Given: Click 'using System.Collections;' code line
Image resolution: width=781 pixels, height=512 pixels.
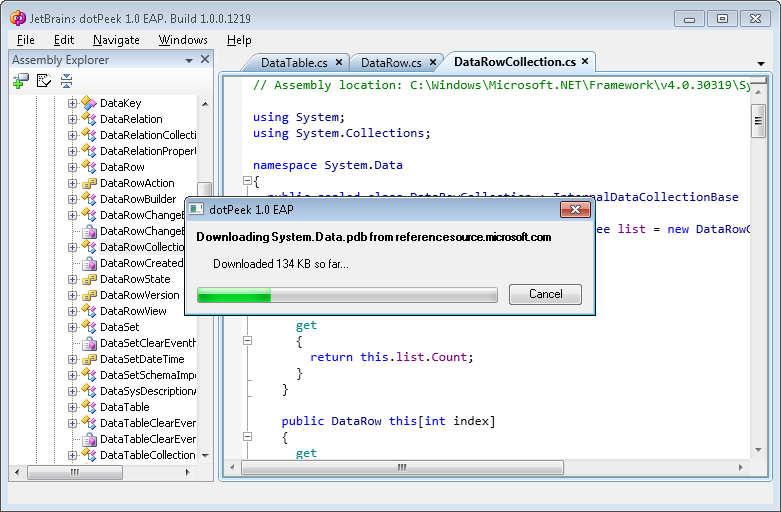Looking at the screenshot, I should pyautogui.click(x=341, y=133).
